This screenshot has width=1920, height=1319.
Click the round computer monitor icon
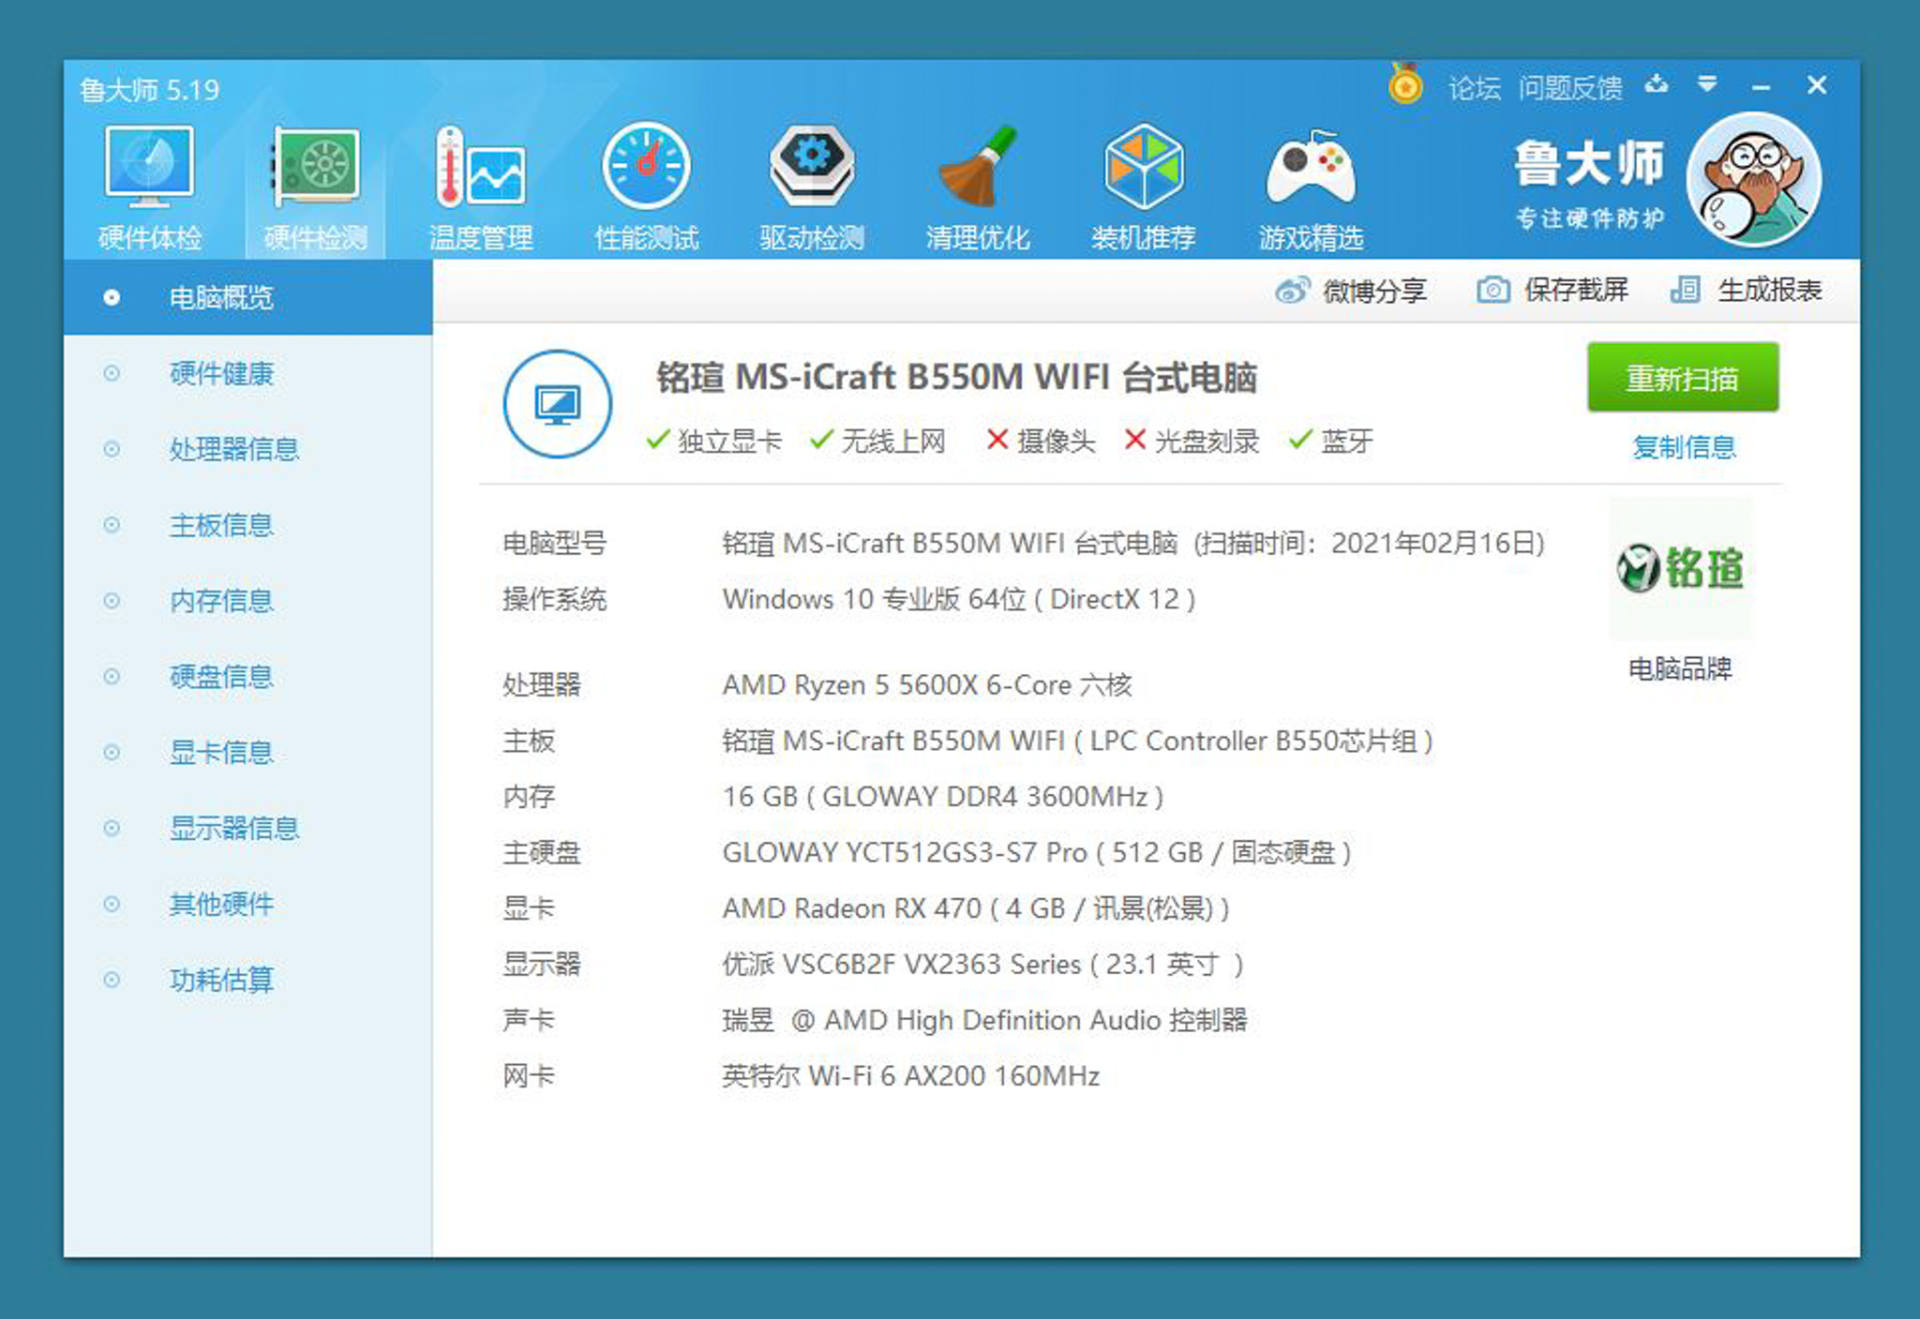557,404
